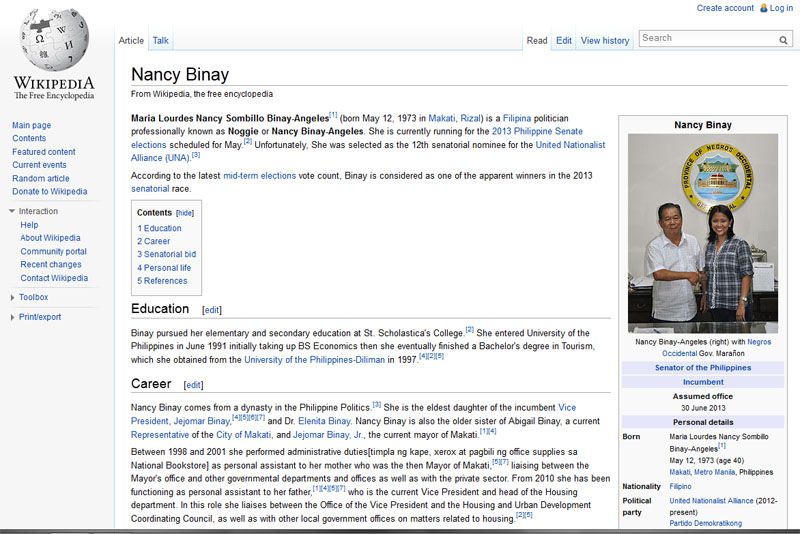Open Contact Wikipedia sidebar link
This screenshot has width=800, height=534.
tap(54, 278)
